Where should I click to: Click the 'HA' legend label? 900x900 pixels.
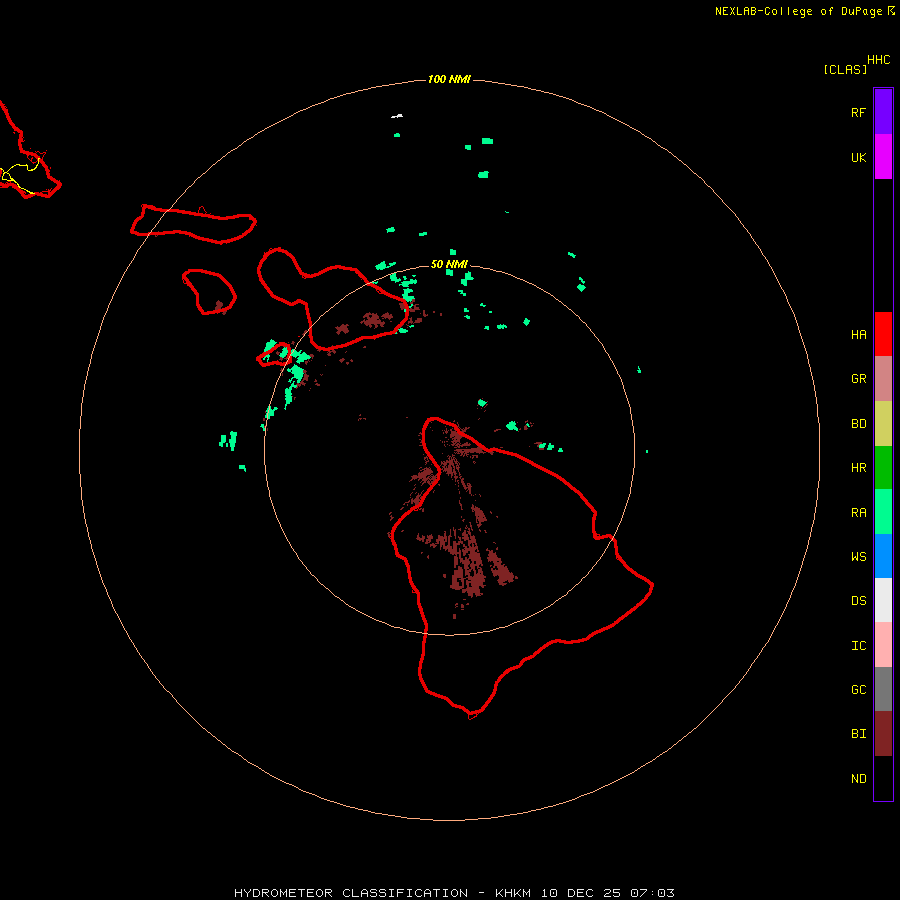858,335
